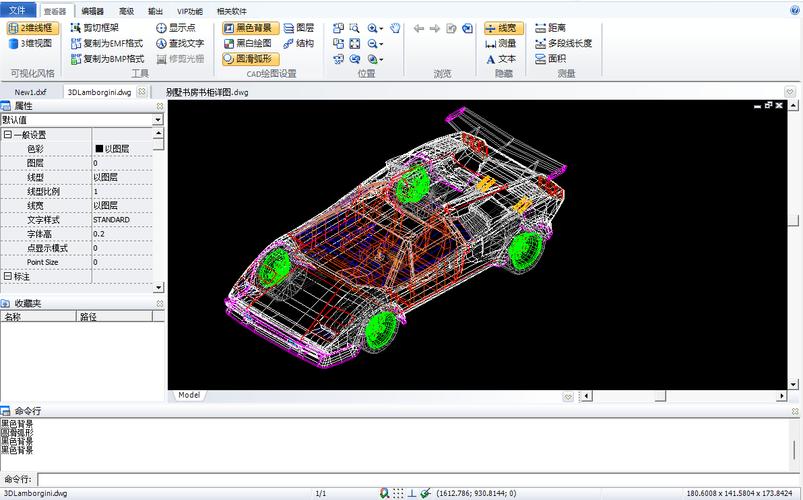The image size is (803, 500).
Task: Switch to the 别墅书房书柜详图.dwg document tab
Action: [x=207, y=92]
